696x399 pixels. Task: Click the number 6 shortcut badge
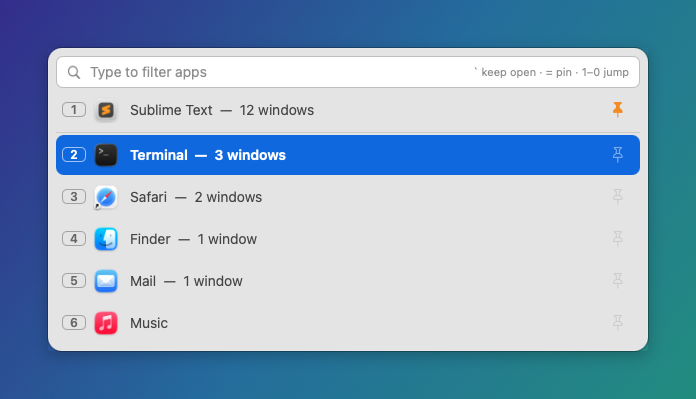click(74, 323)
